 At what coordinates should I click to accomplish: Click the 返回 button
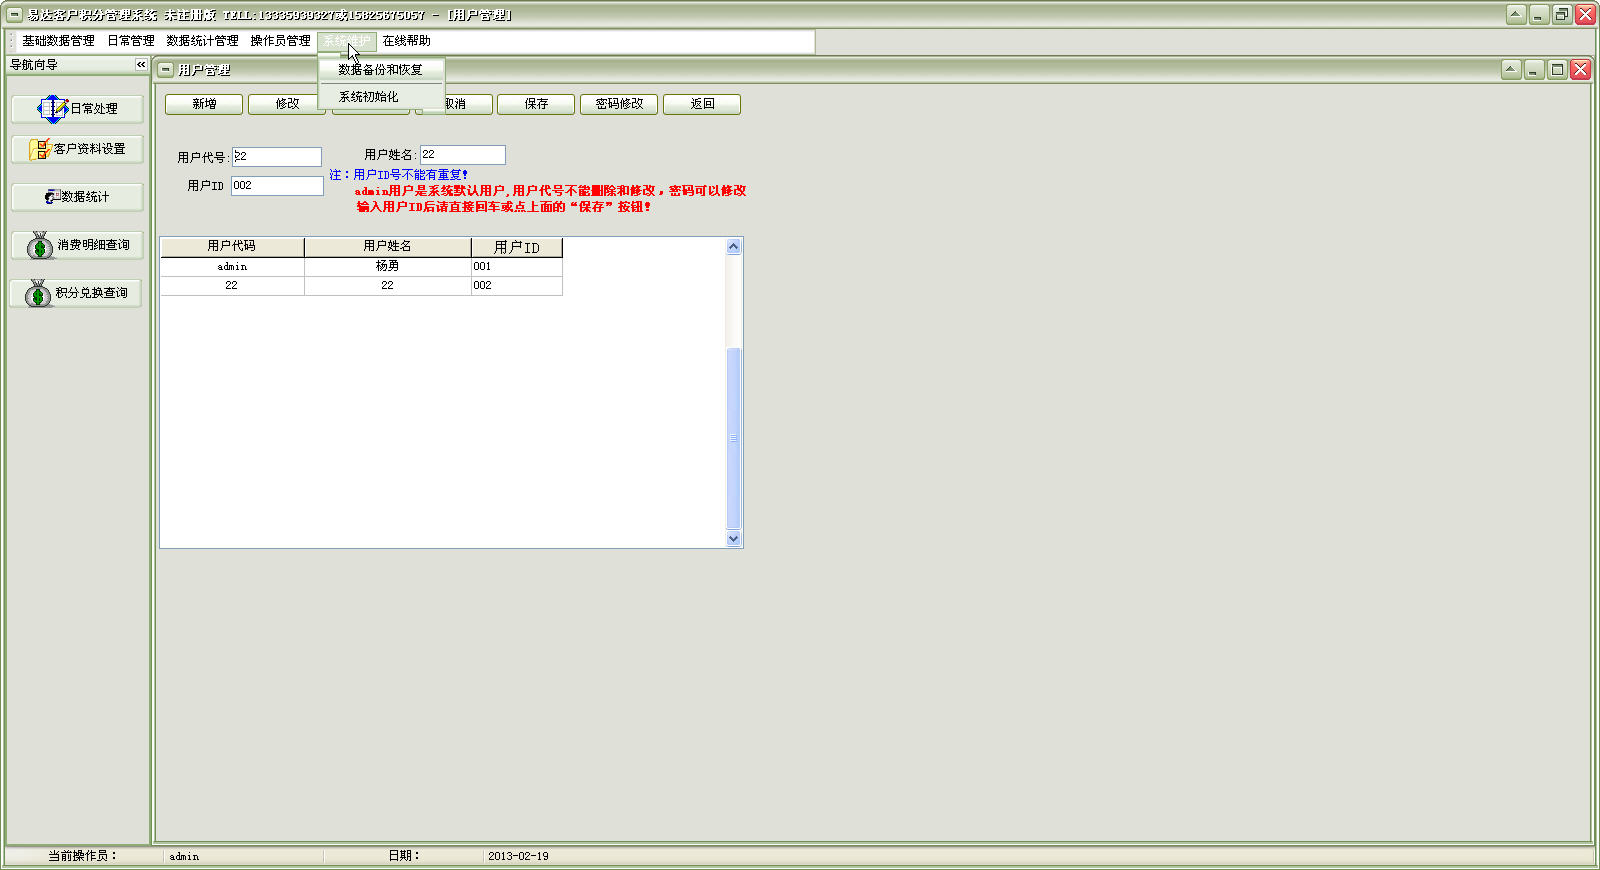(x=702, y=104)
